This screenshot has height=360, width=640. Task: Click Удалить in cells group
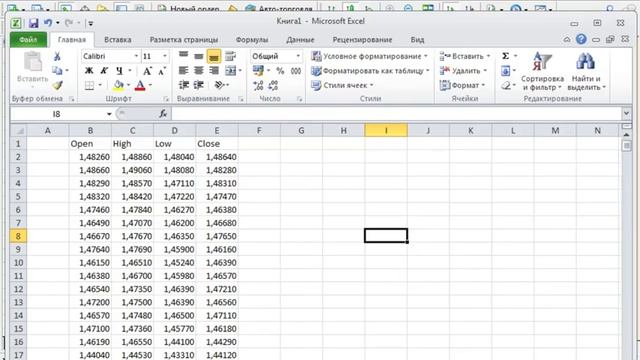[x=463, y=71]
